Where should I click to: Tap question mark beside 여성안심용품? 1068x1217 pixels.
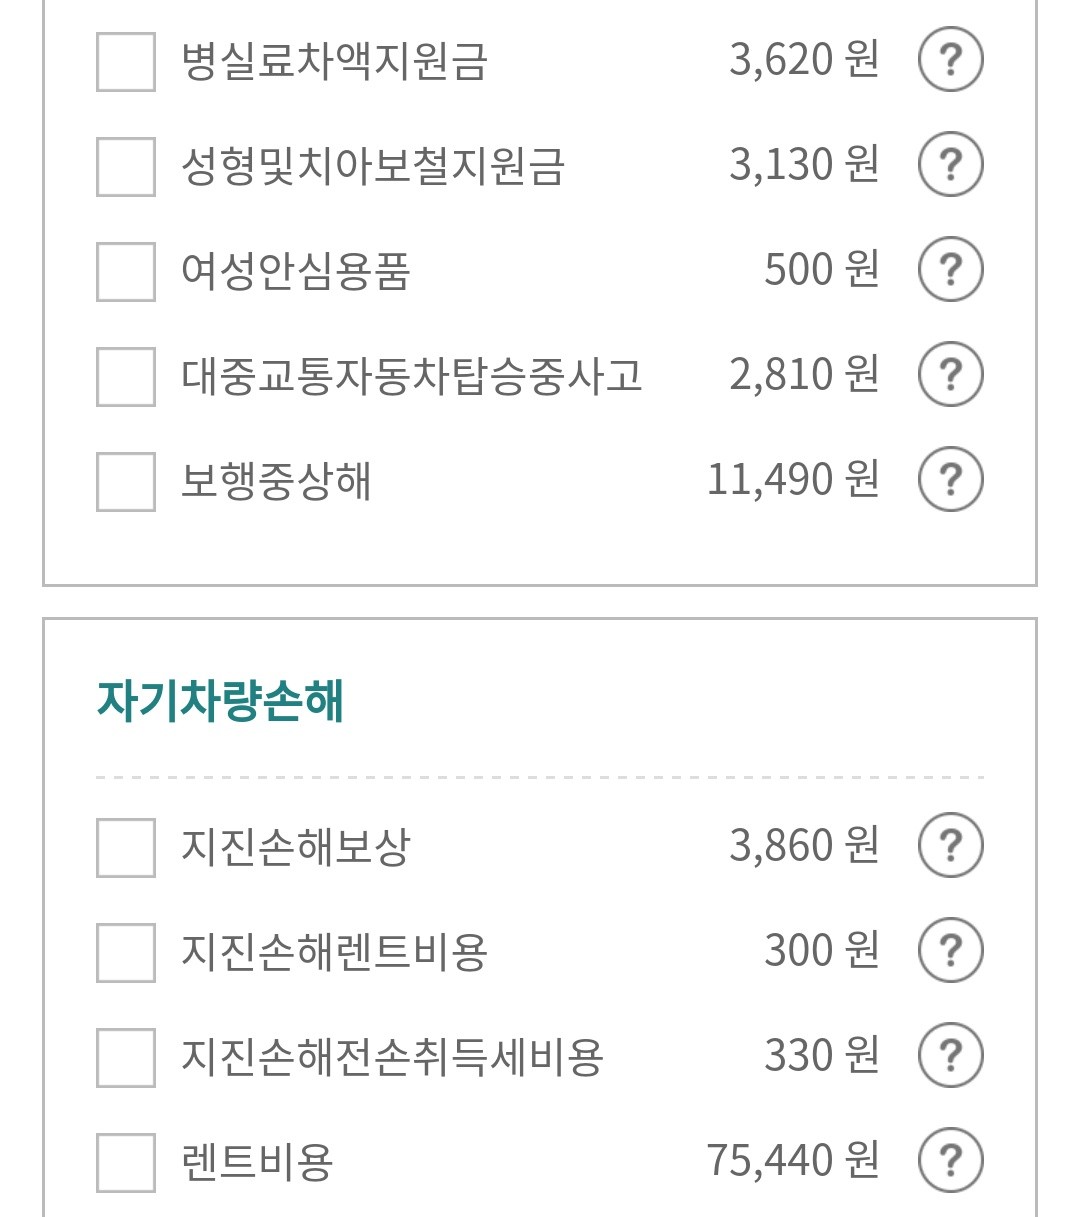pyautogui.click(x=950, y=270)
